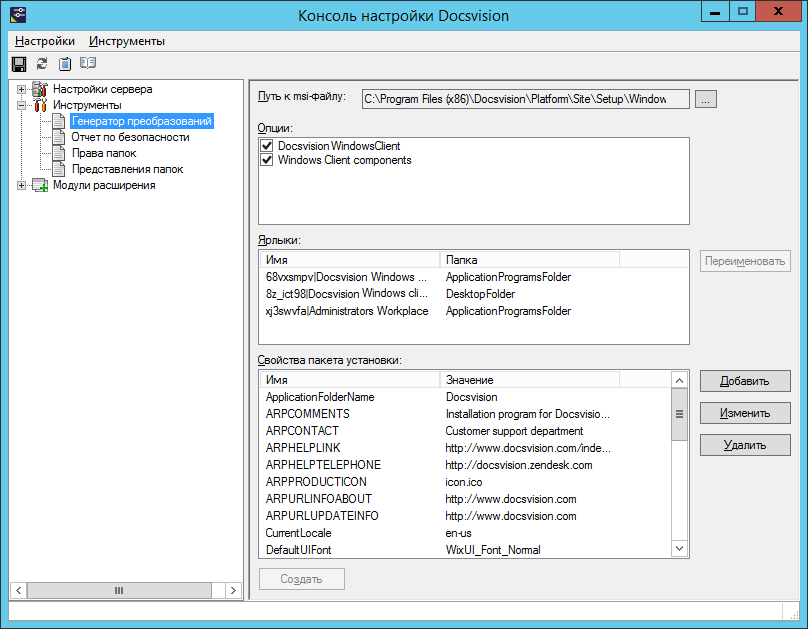Click the msi file path input field
Viewport: 808px width, 629px height.
[x=526, y=99]
